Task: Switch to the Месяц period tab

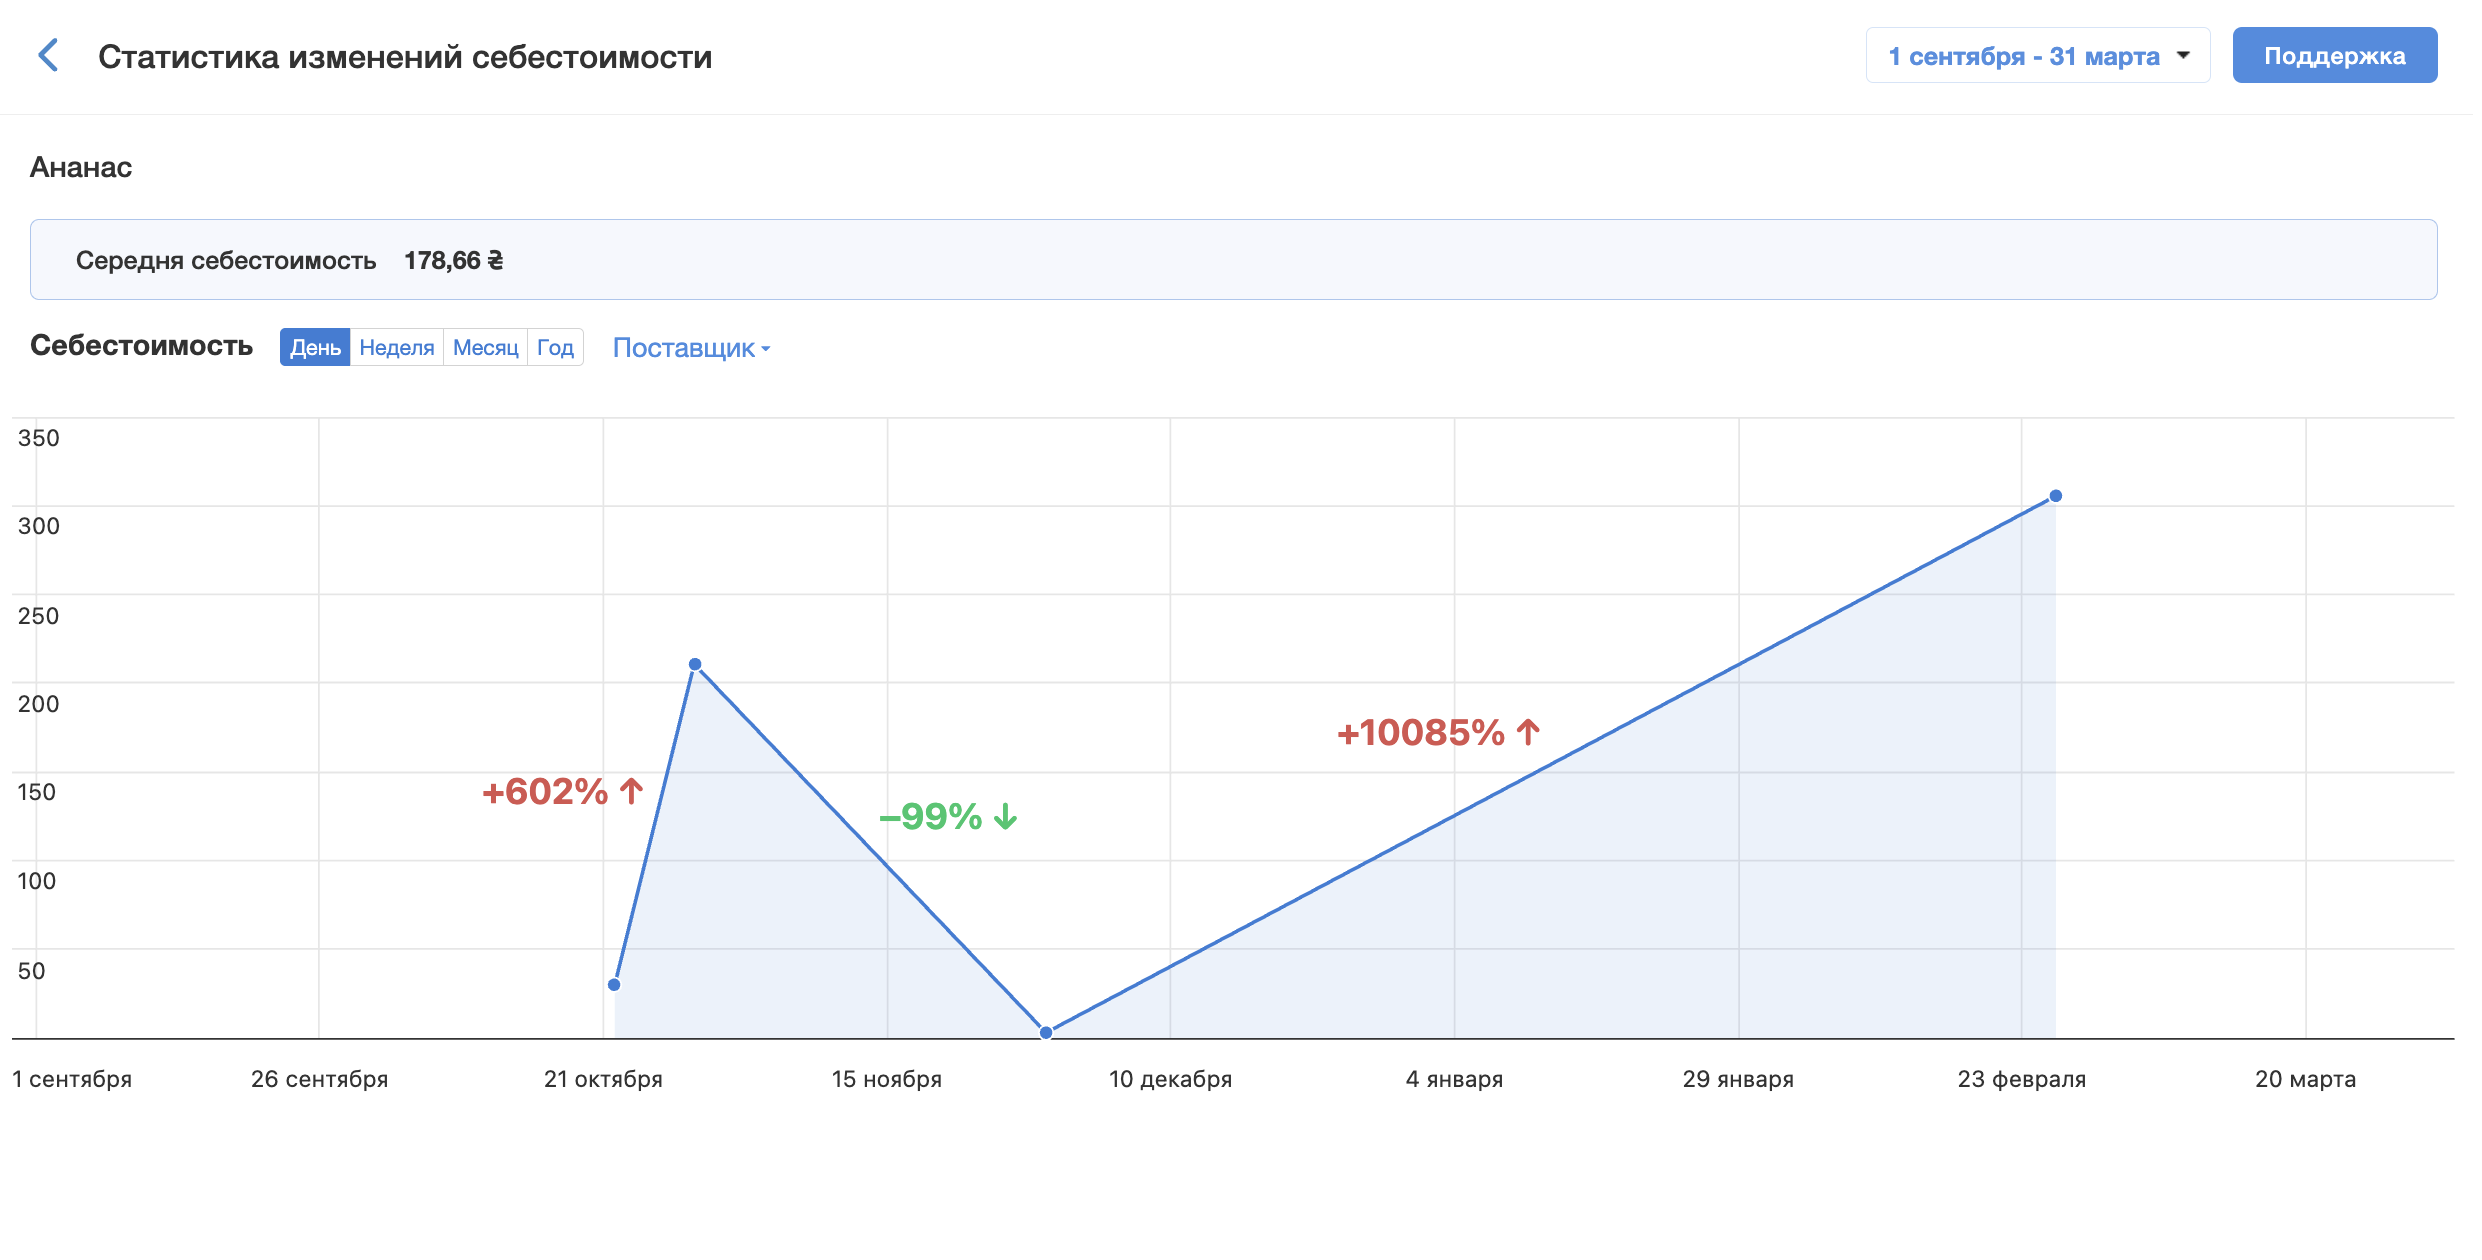Action: tap(485, 347)
